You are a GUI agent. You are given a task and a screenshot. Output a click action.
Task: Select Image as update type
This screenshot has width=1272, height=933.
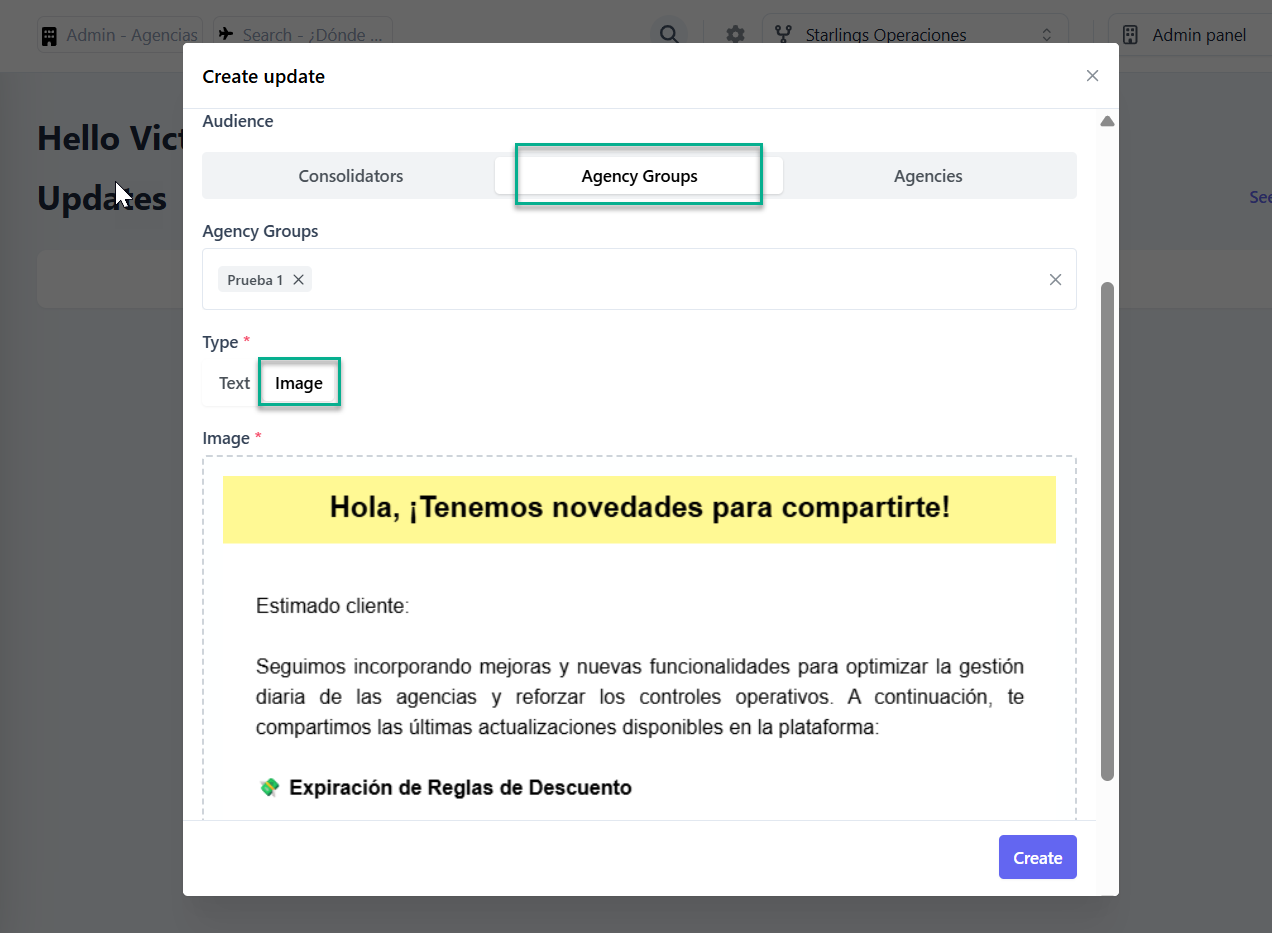pos(299,383)
